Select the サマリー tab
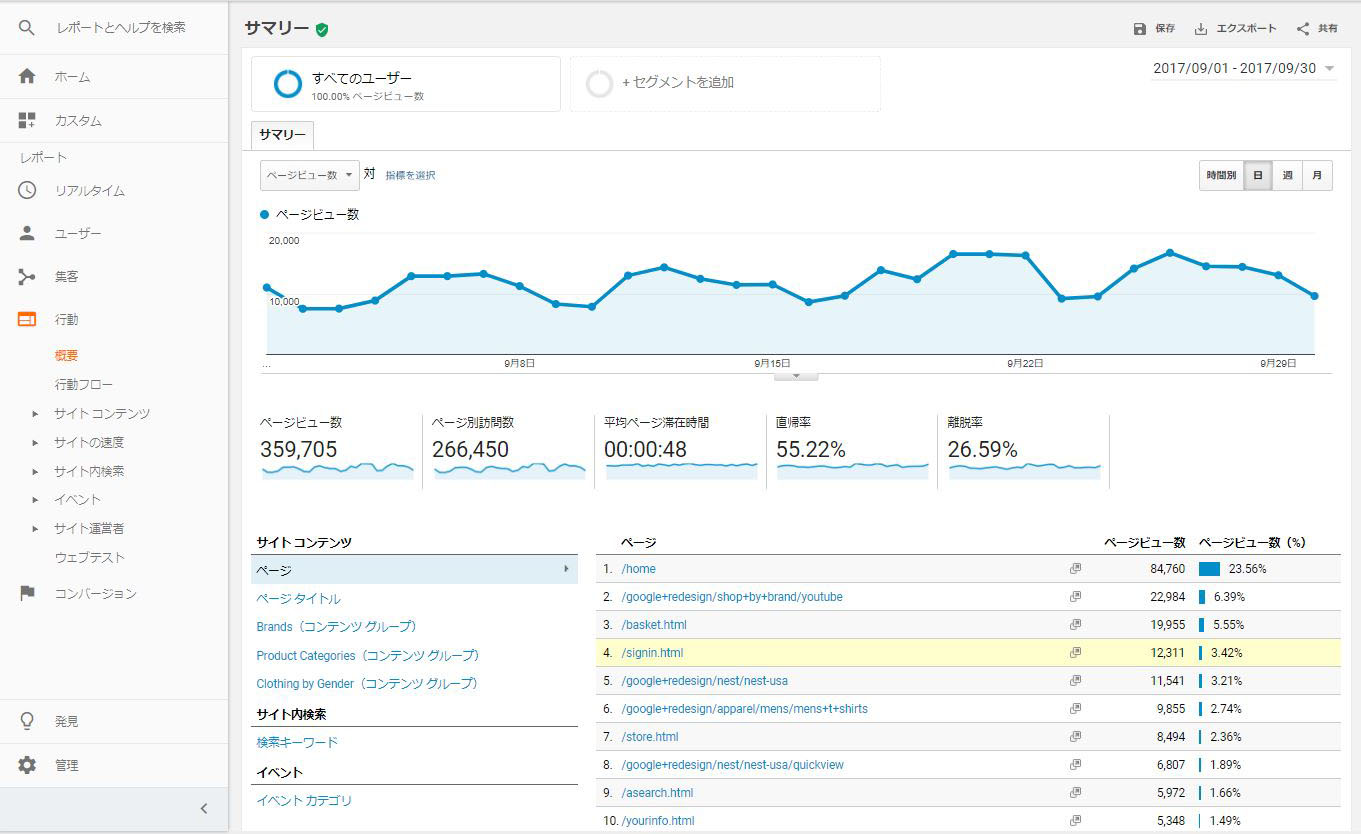The height and width of the screenshot is (834, 1361). coord(283,135)
